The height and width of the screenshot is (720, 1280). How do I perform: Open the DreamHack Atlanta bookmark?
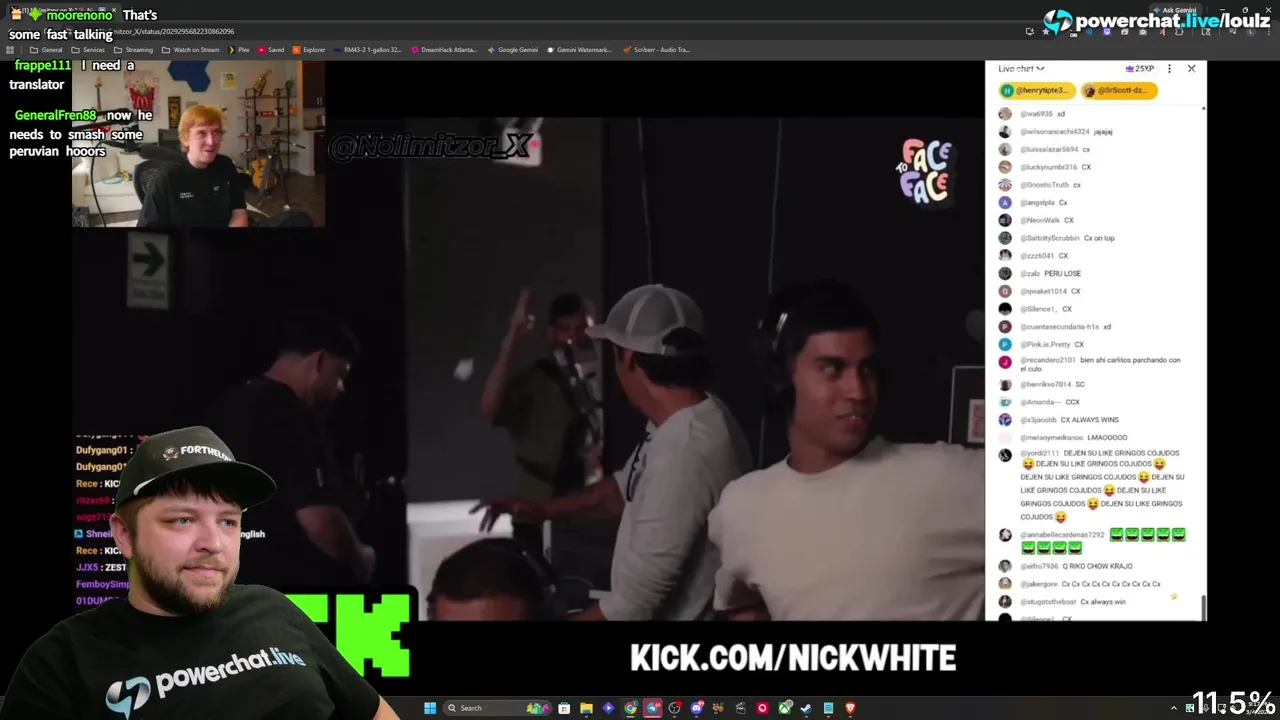444,49
